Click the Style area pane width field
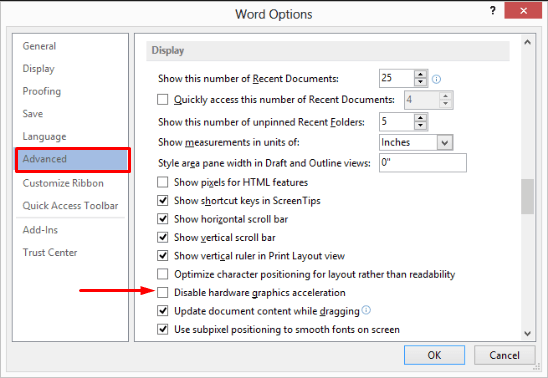The image size is (548, 378). (x=423, y=163)
